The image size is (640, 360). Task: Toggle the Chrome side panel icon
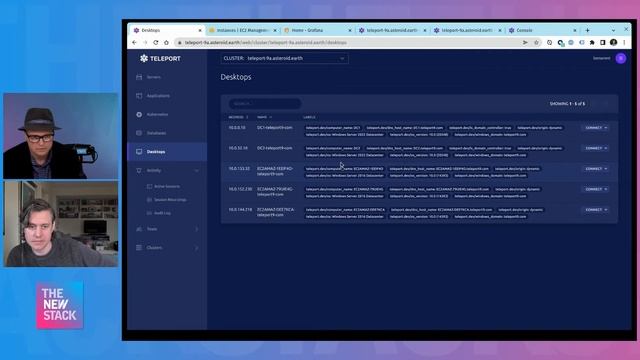(602, 42)
